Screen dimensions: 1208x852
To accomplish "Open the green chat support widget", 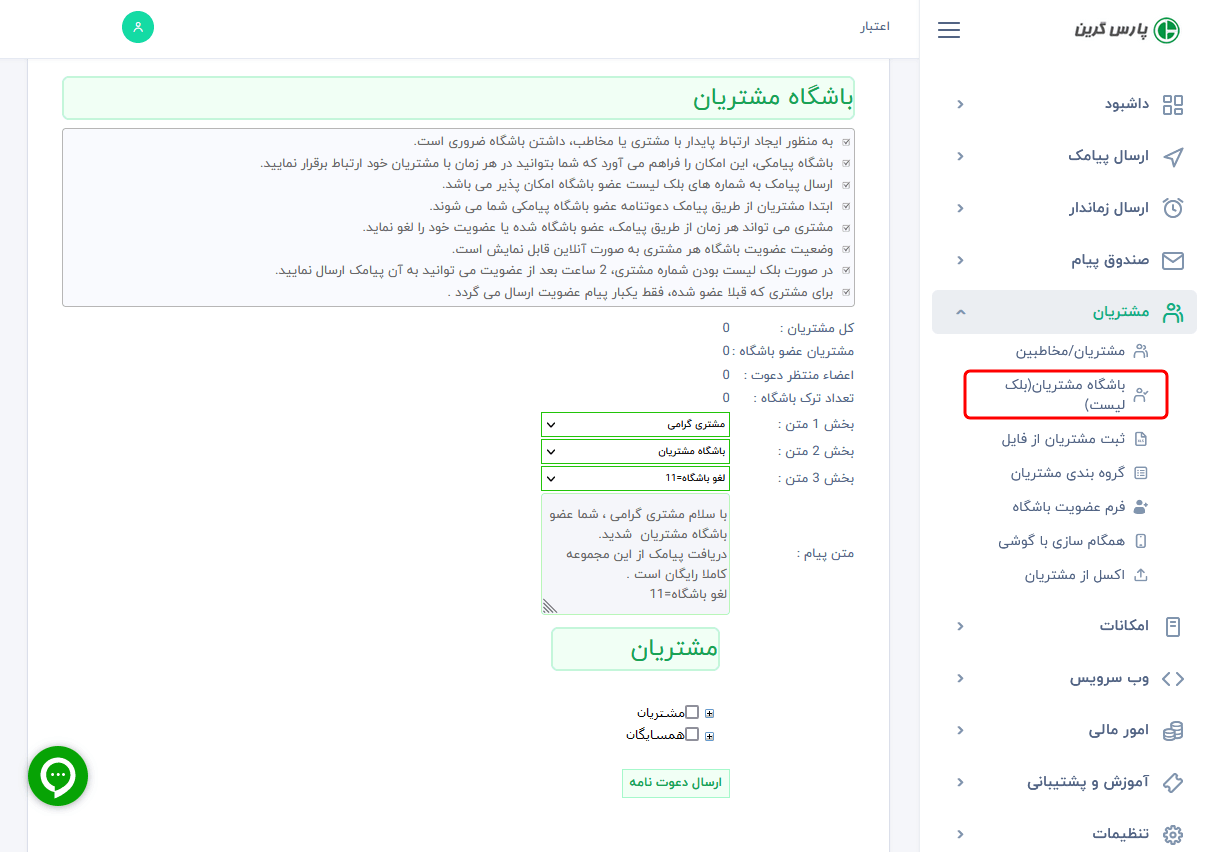I will 57,775.
